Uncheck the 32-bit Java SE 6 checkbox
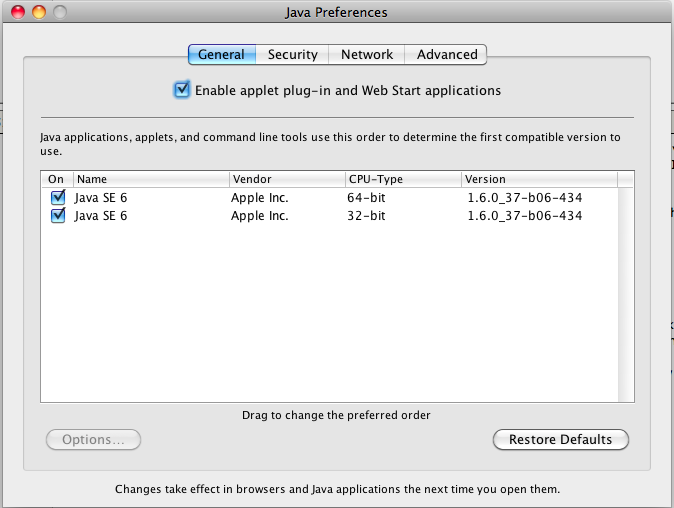 click(58, 215)
